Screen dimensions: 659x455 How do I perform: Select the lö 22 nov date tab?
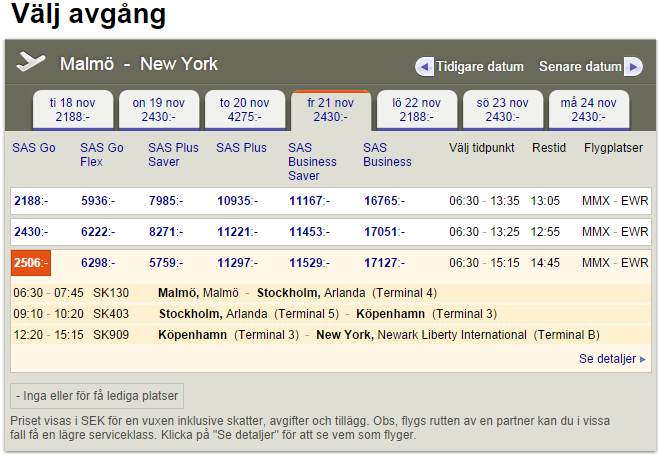pos(416,110)
